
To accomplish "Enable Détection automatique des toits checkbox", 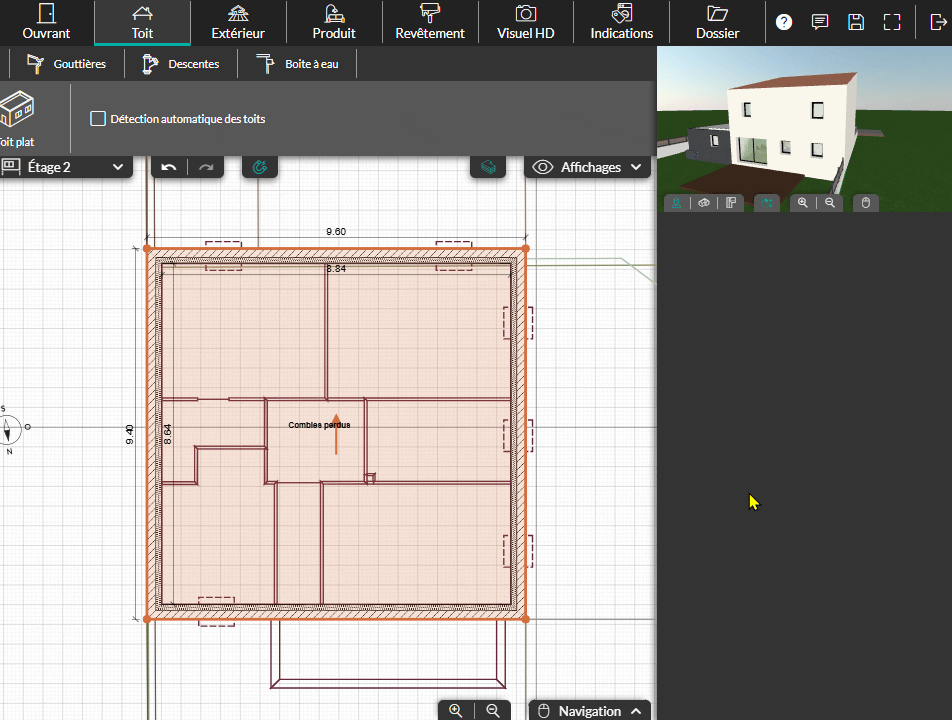I will (98, 119).
